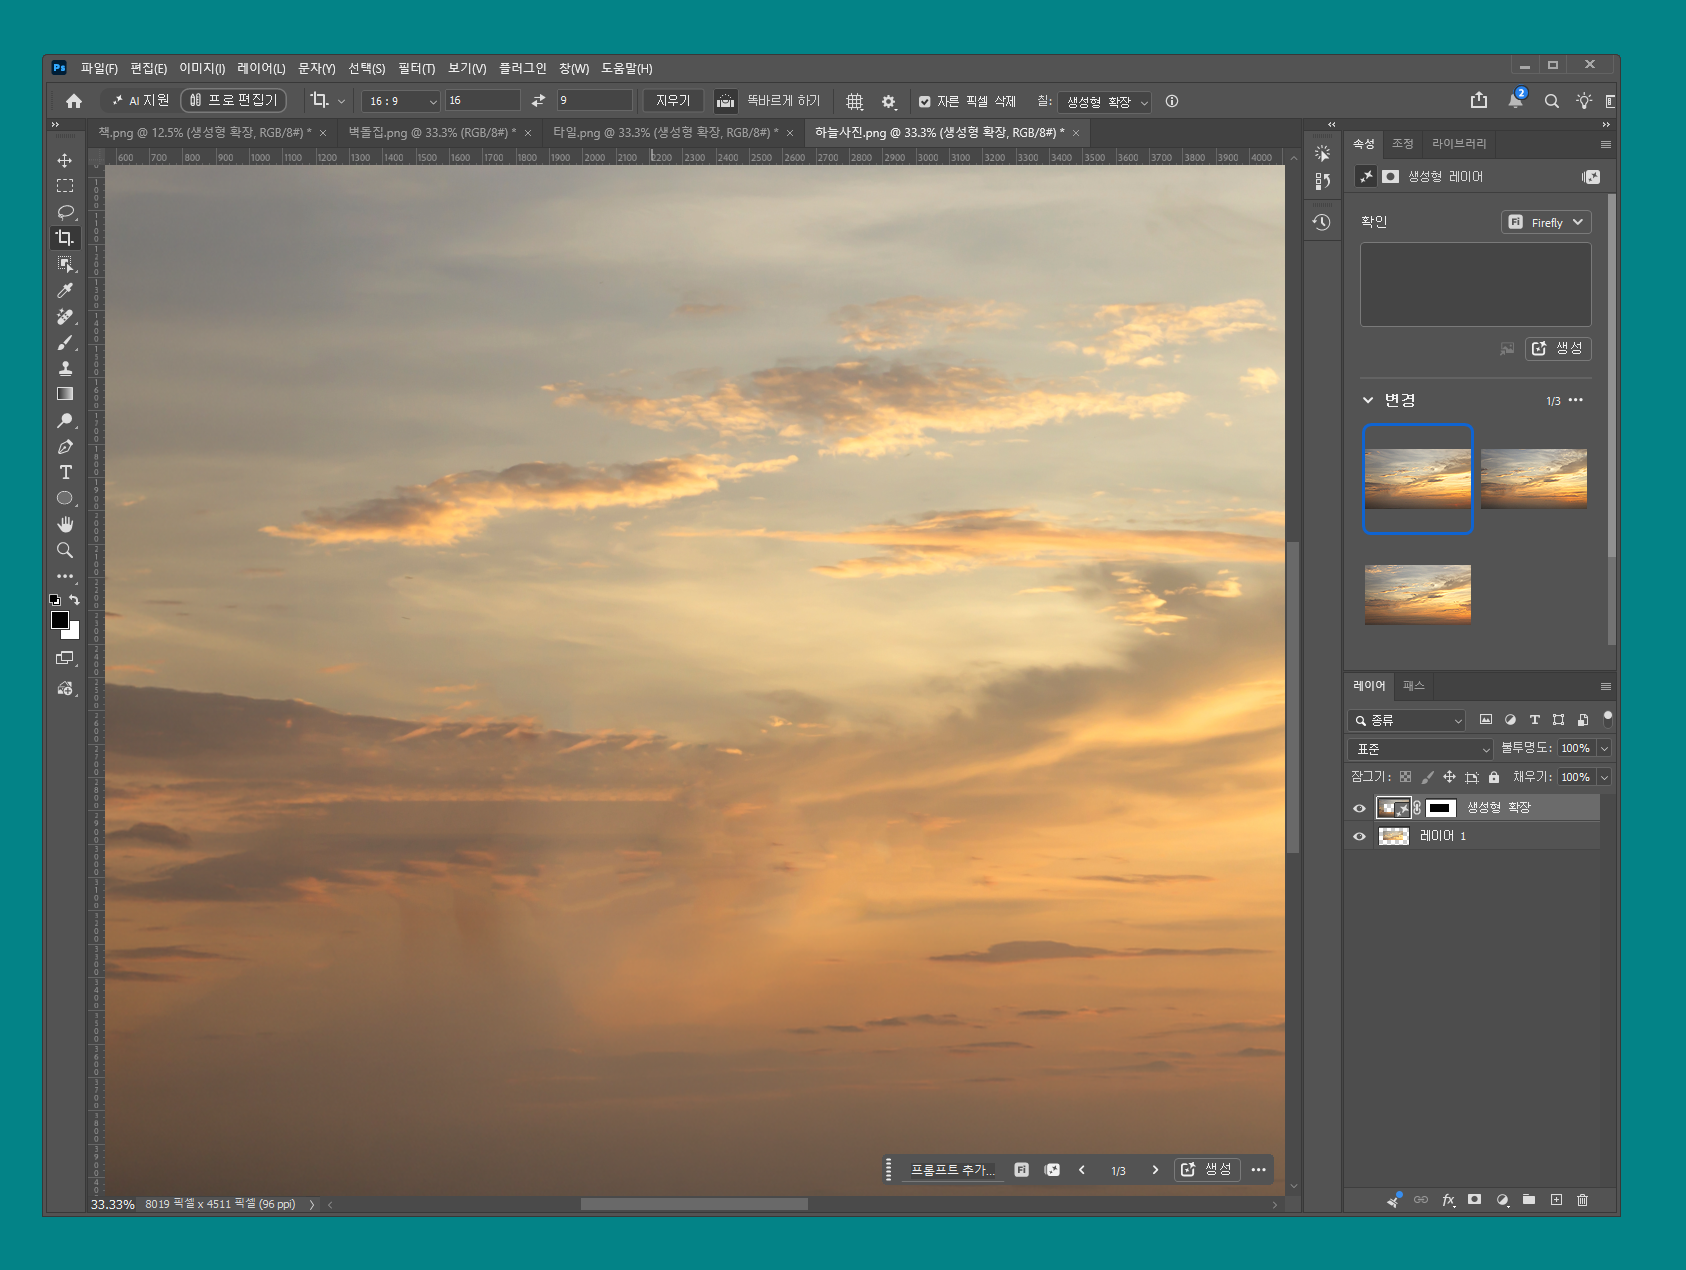Image resolution: width=1686 pixels, height=1270 pixels.
Task: Click the Home icon in options bar
Action: [x=74, y=101]
